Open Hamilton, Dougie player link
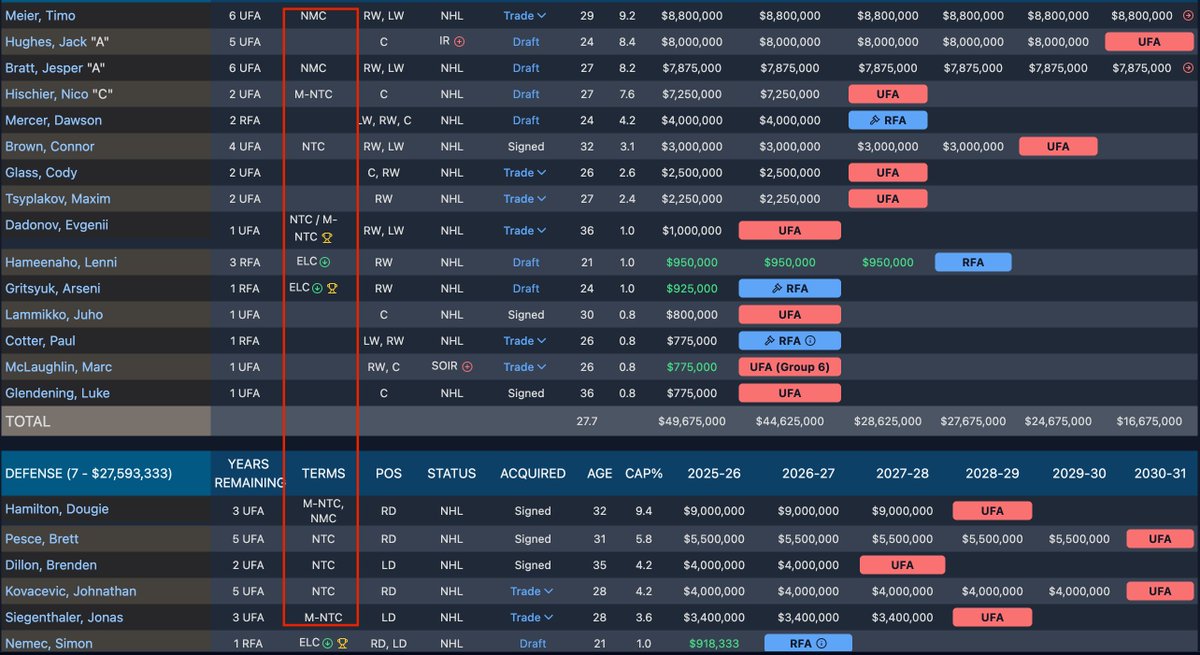The height and width of the screenshot is (655, 1200). coord(57,509)
